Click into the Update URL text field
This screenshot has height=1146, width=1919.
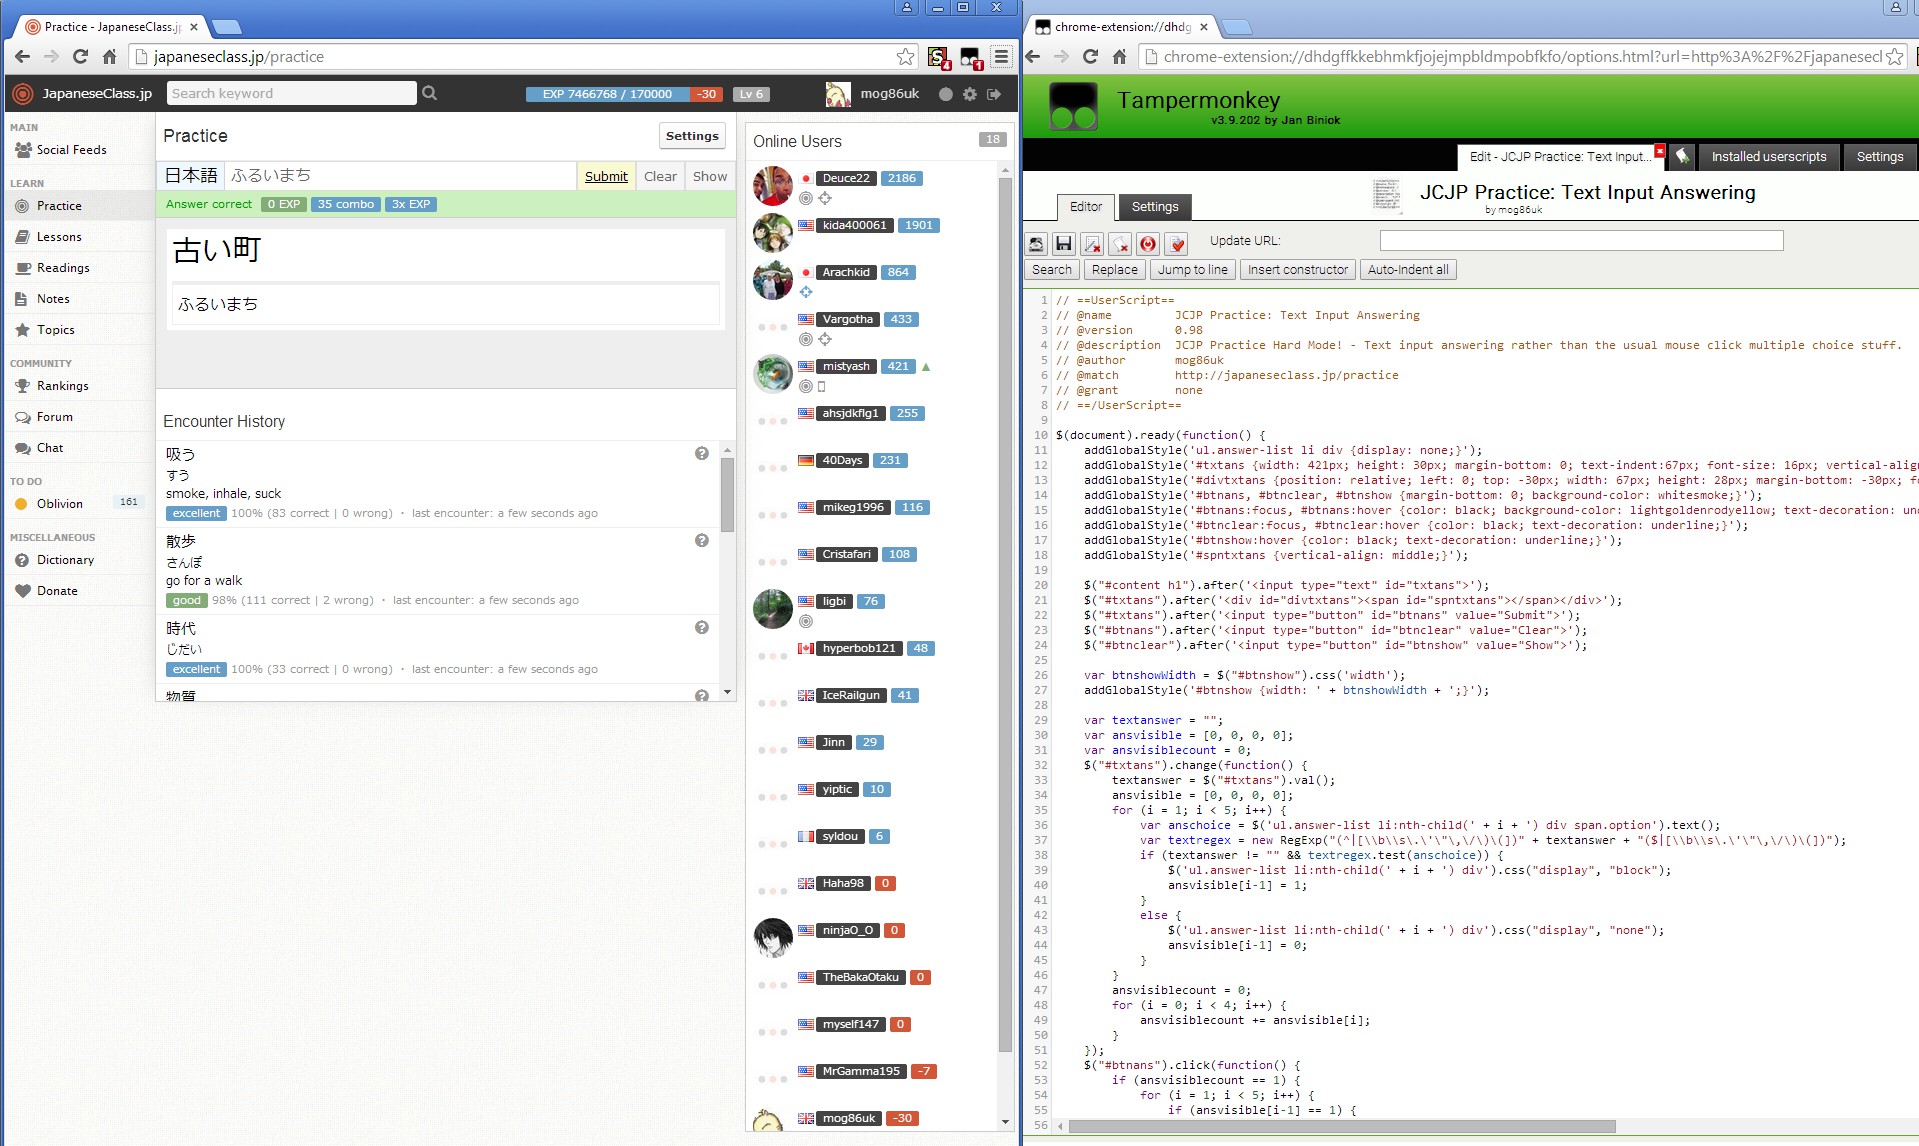pyautogui.click(x=1580, y=241)
